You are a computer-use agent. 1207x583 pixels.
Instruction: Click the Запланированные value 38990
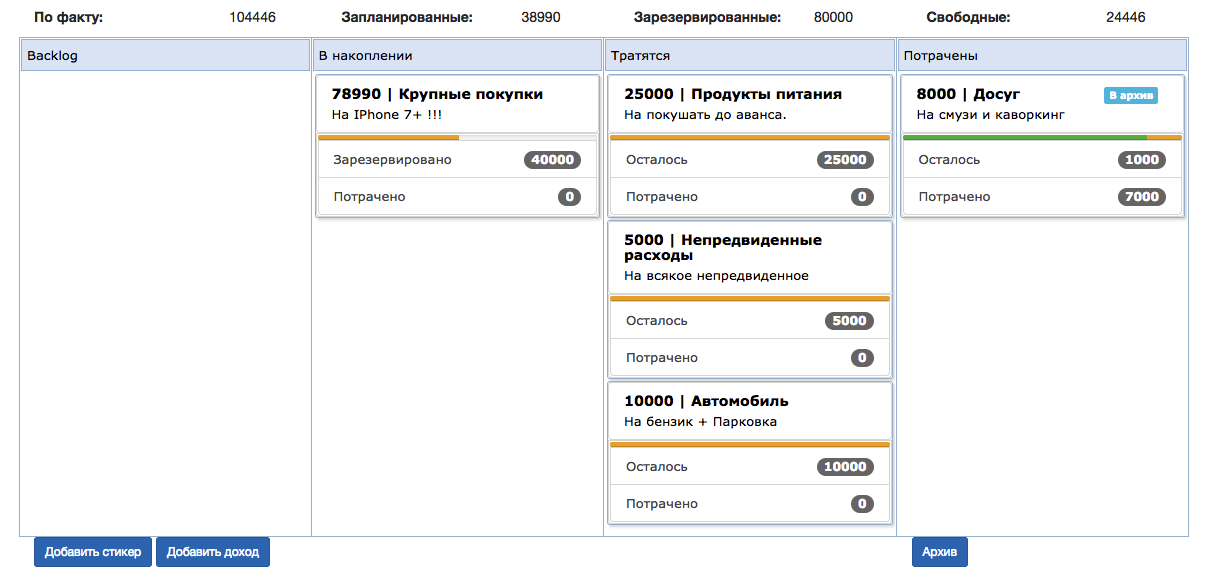point(541,18)
